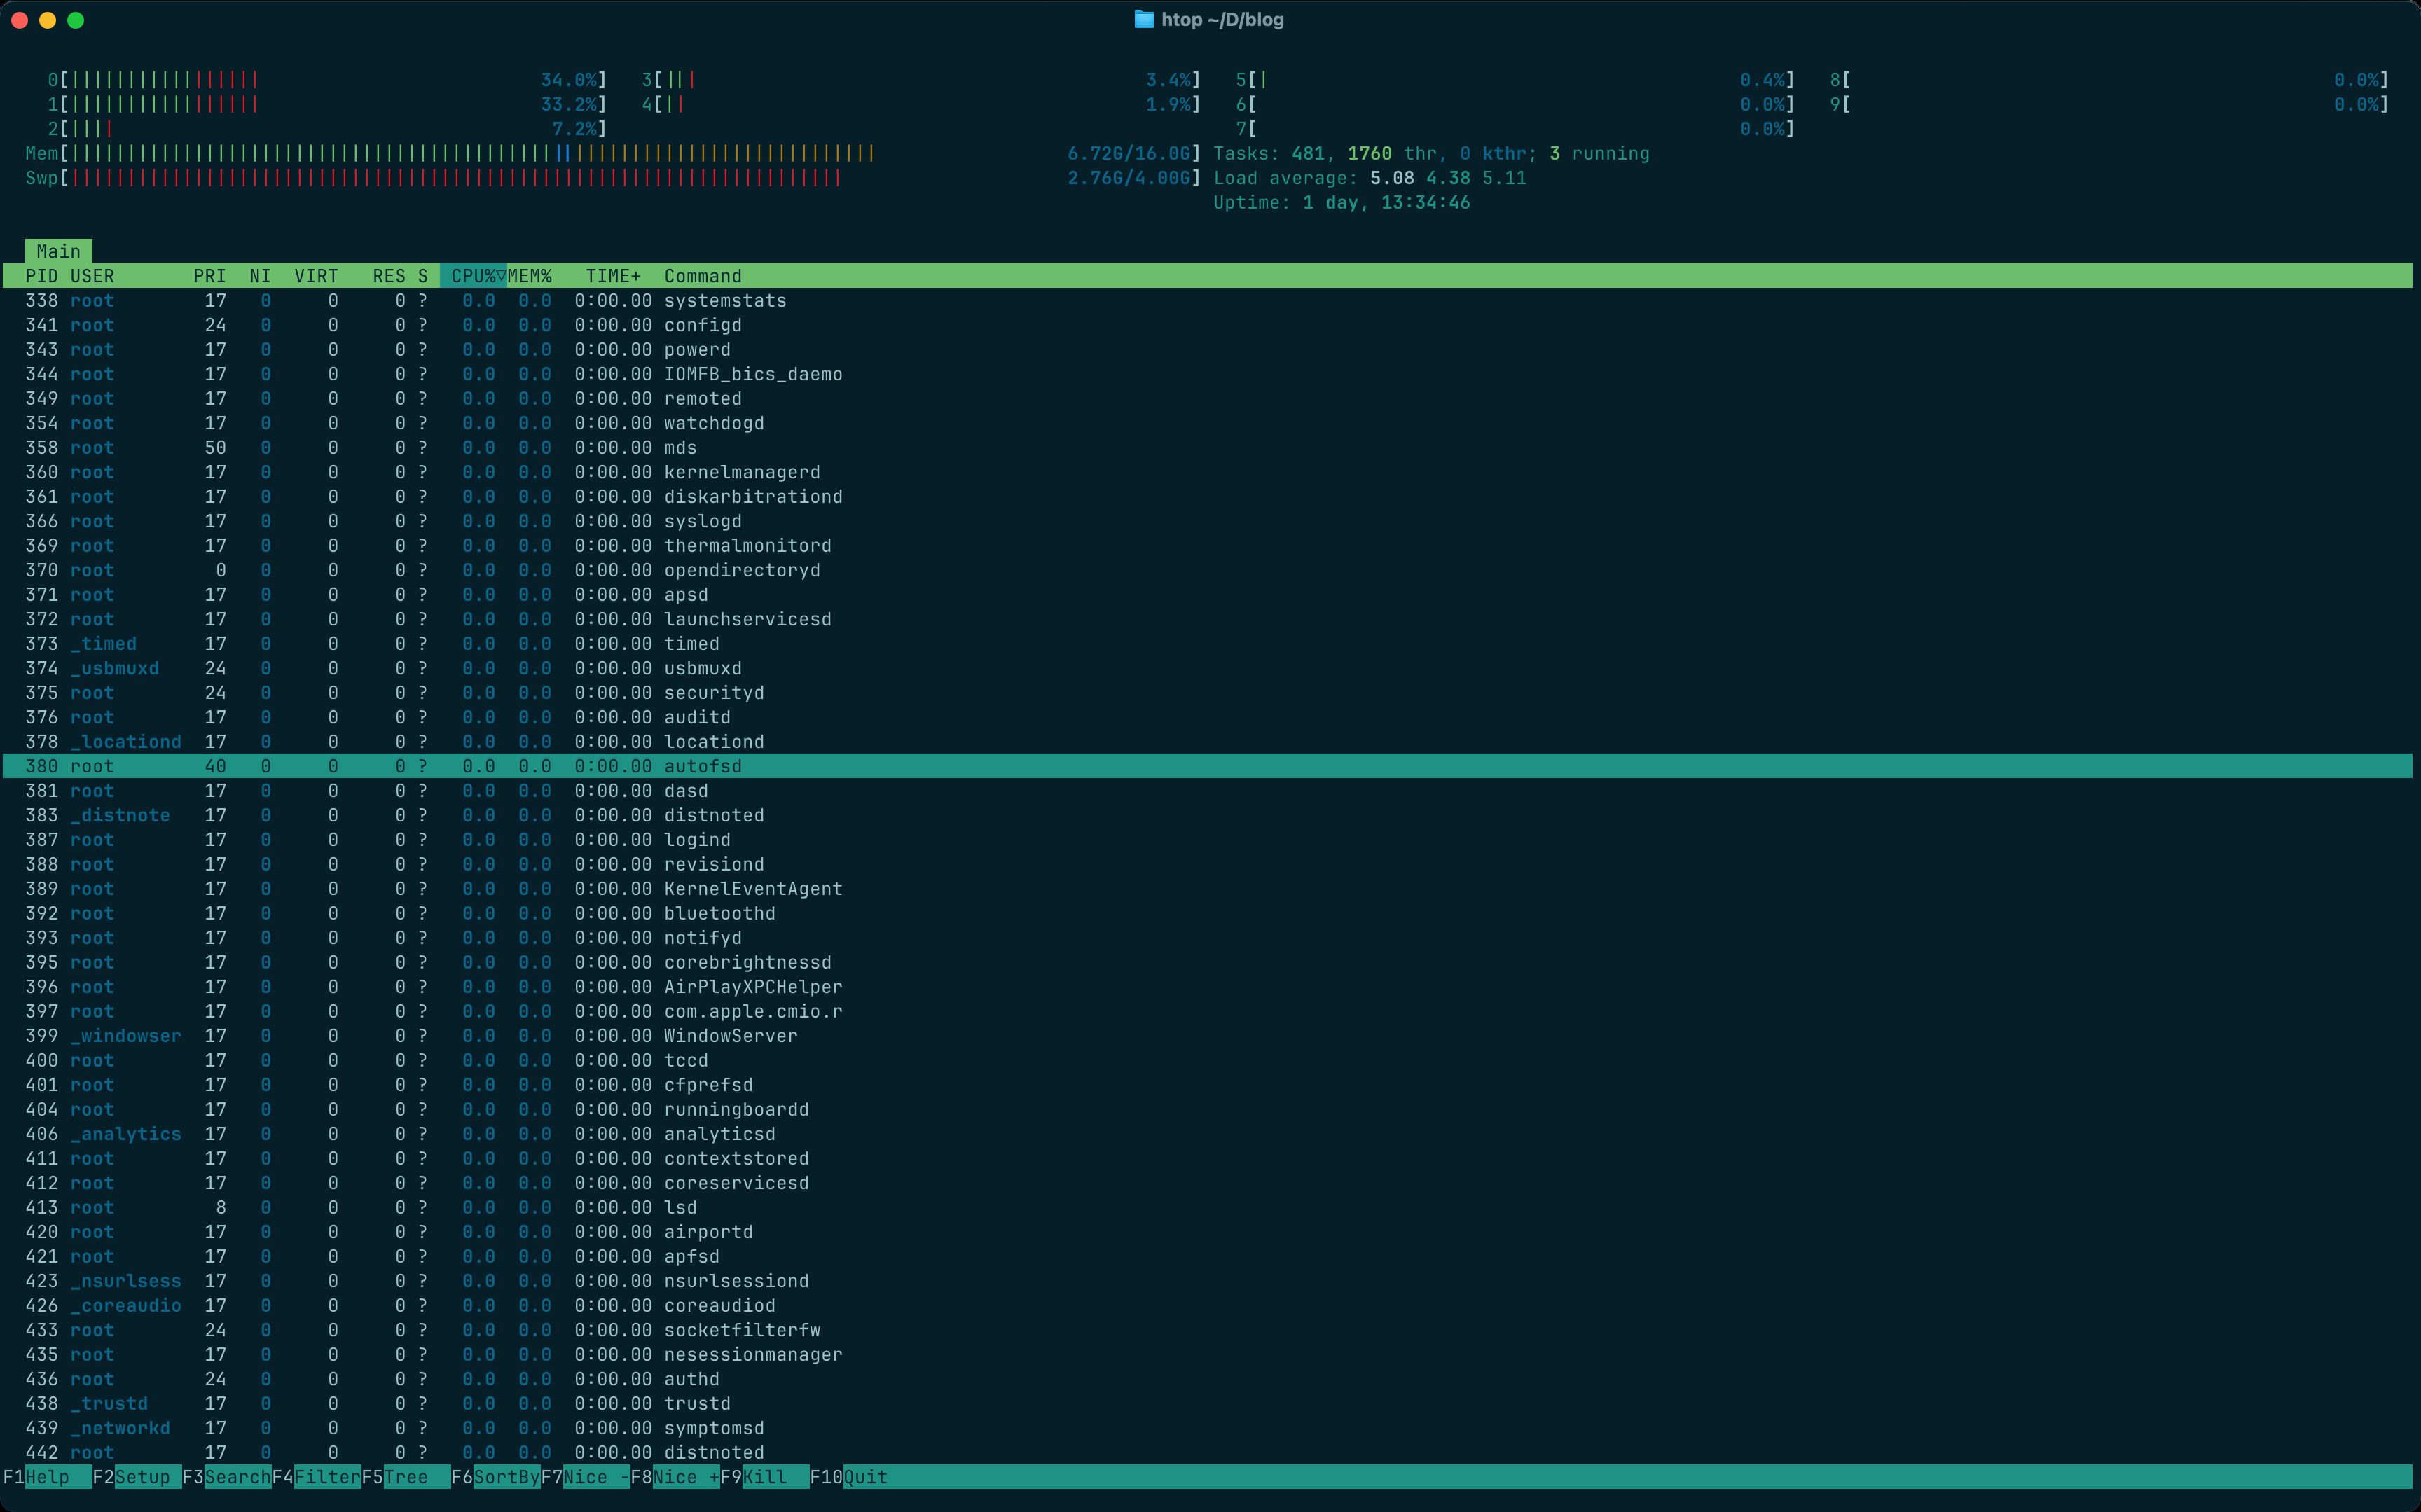Click the highlighted autofsd process row
Screen dimensions: 2421x1512
tap(1208, 766)
